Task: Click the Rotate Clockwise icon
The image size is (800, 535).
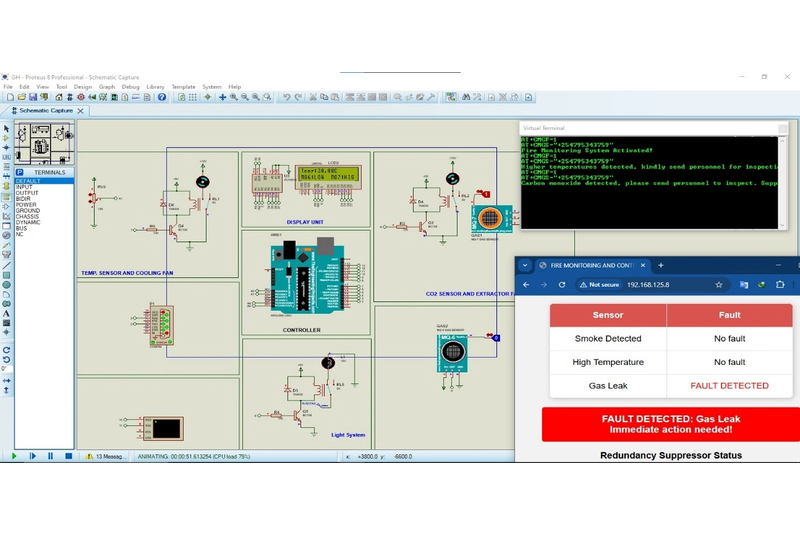Action: click(x=6, y=350)
